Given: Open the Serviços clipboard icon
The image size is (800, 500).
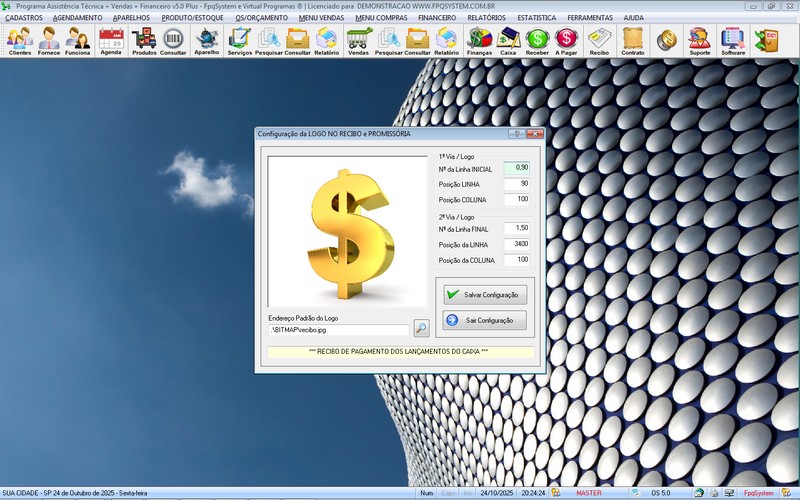Looking at the screenshot, I should [239, 41].
